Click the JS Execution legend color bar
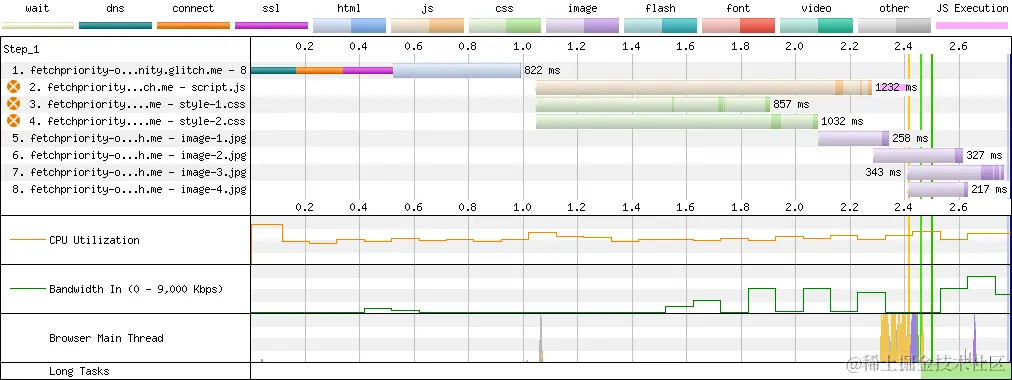Screen dimensions: 1012x380 click(x=972, y=26)
